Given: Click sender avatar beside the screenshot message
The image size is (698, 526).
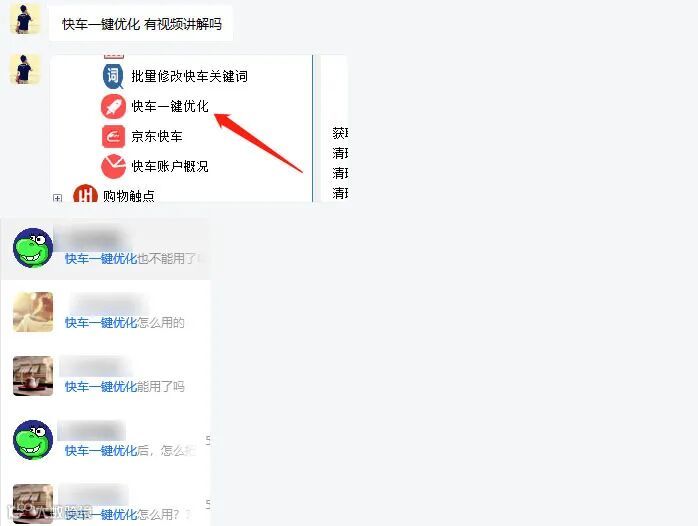Looking at the screenshot, I should 25,69.
